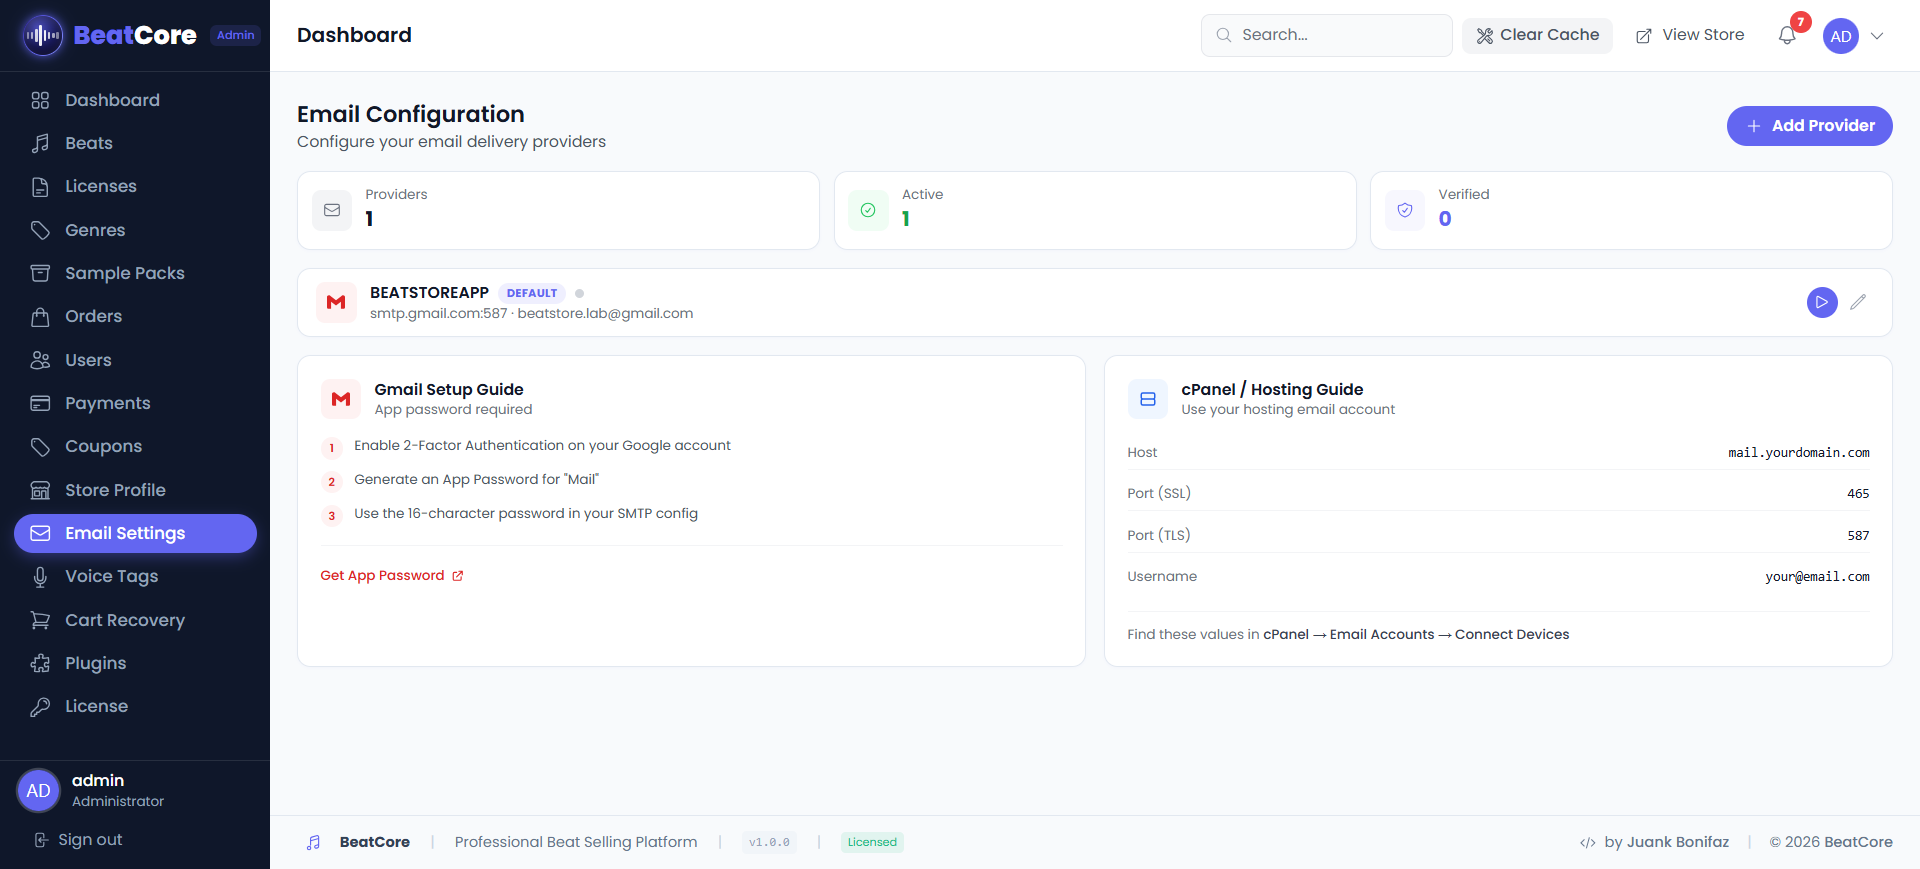1920x869 pixels.
Task: Select Sample Packs in sidebar
Action: [x=124, y=273]
